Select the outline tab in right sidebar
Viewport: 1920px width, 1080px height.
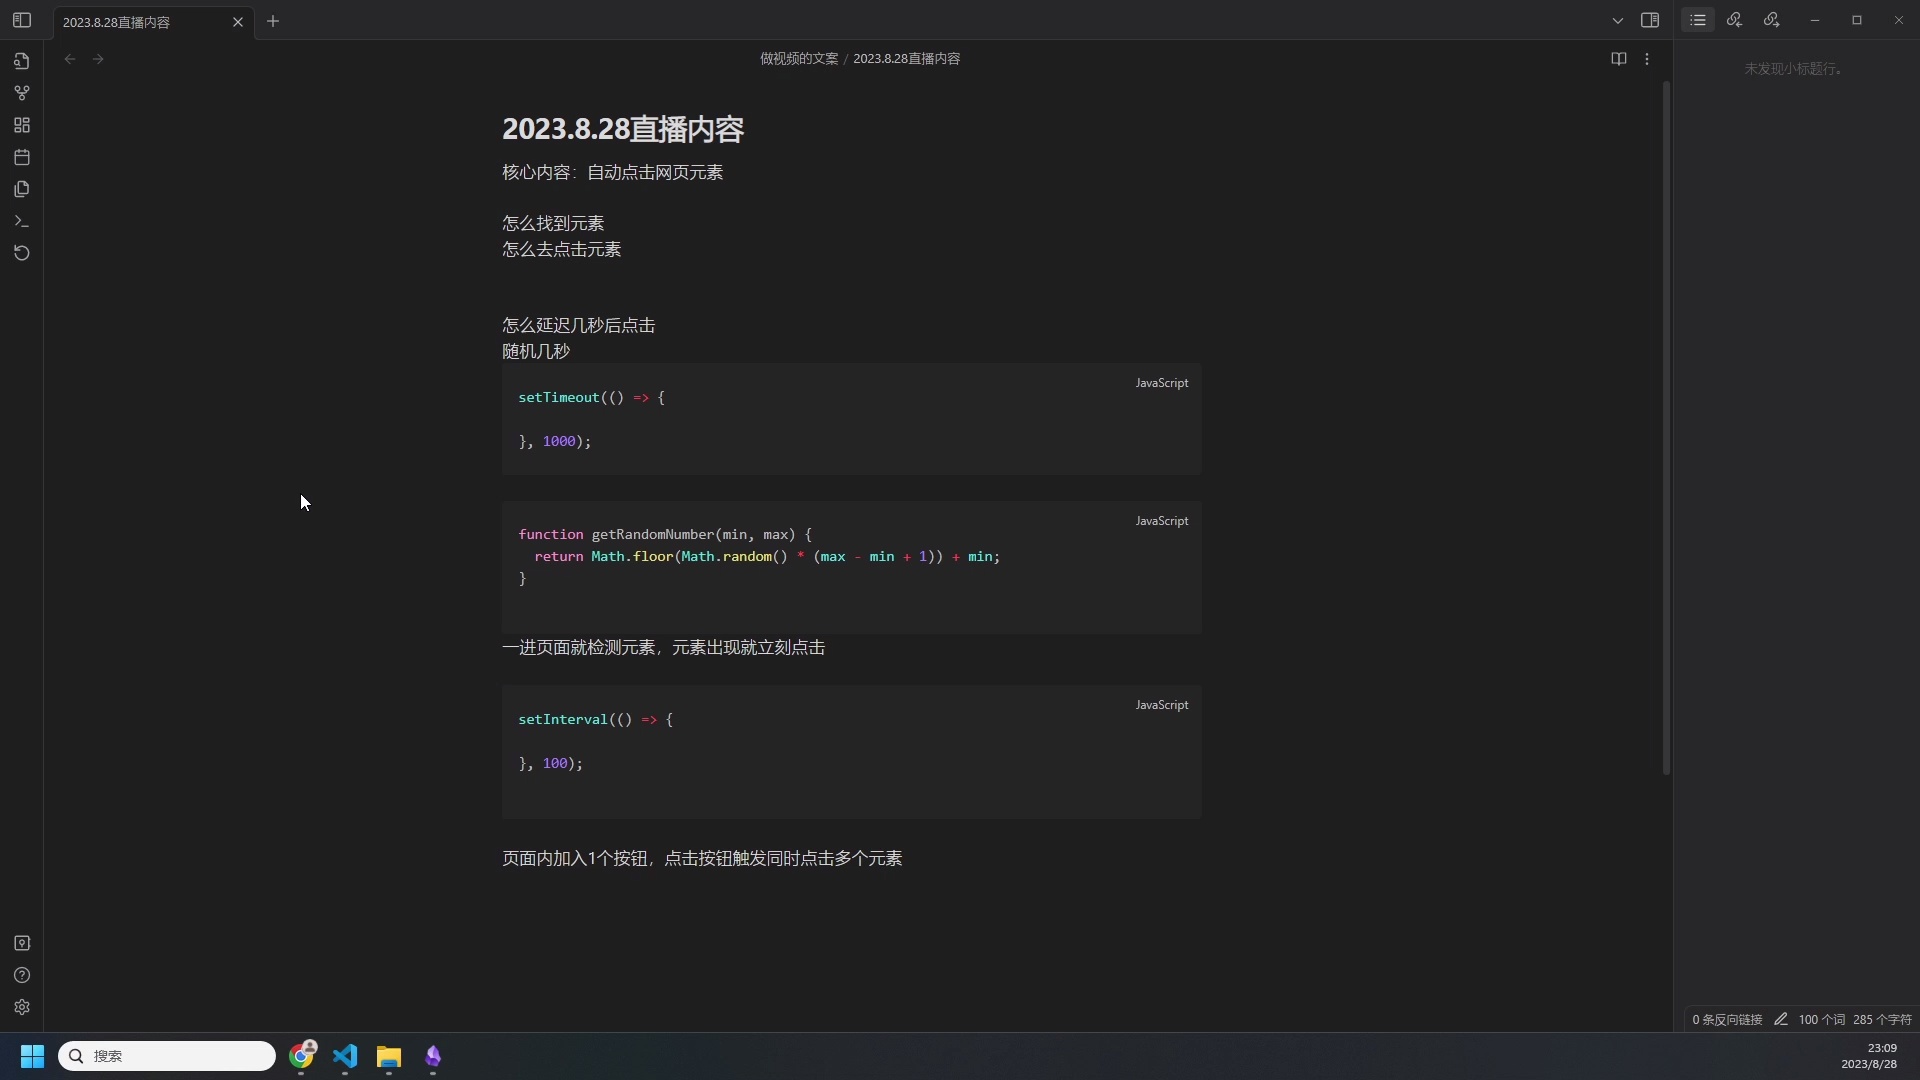(x=1698, y=20)
